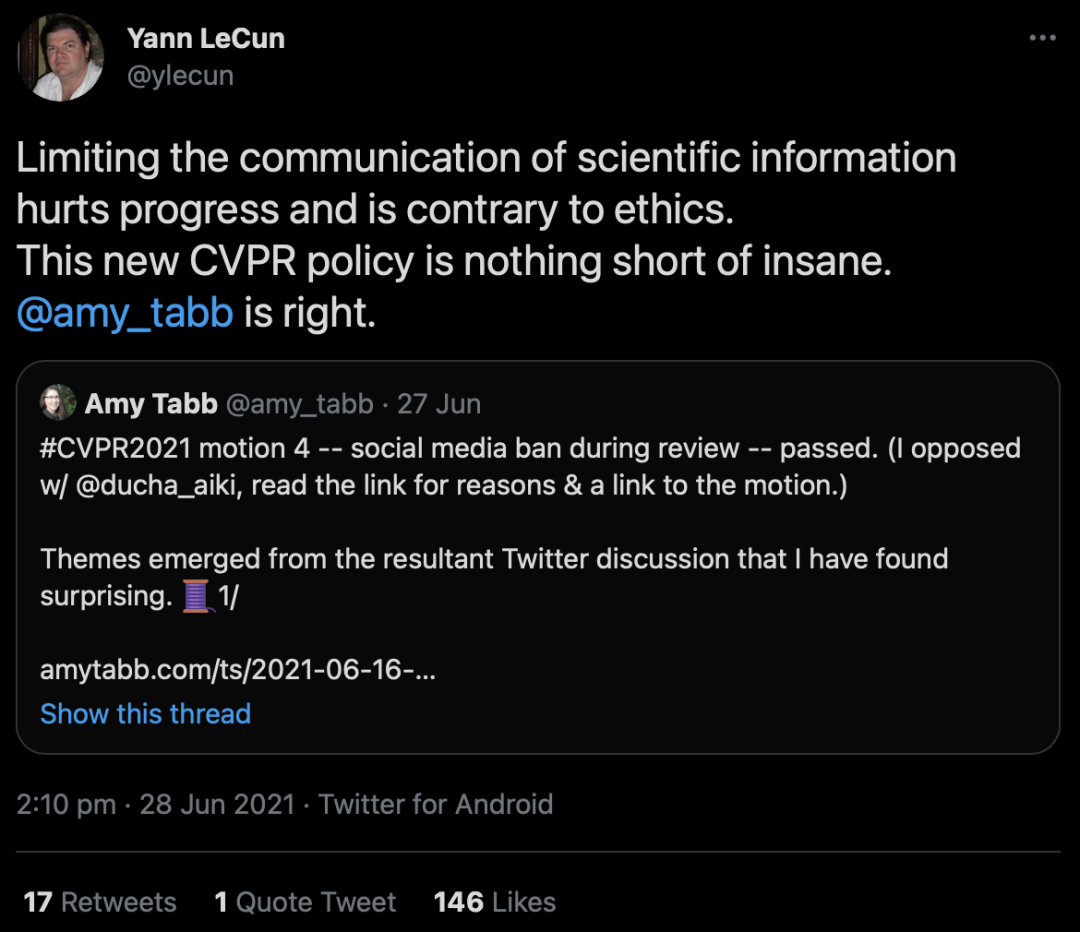
Task: Open the amytabb.com link
Action: 237,670
